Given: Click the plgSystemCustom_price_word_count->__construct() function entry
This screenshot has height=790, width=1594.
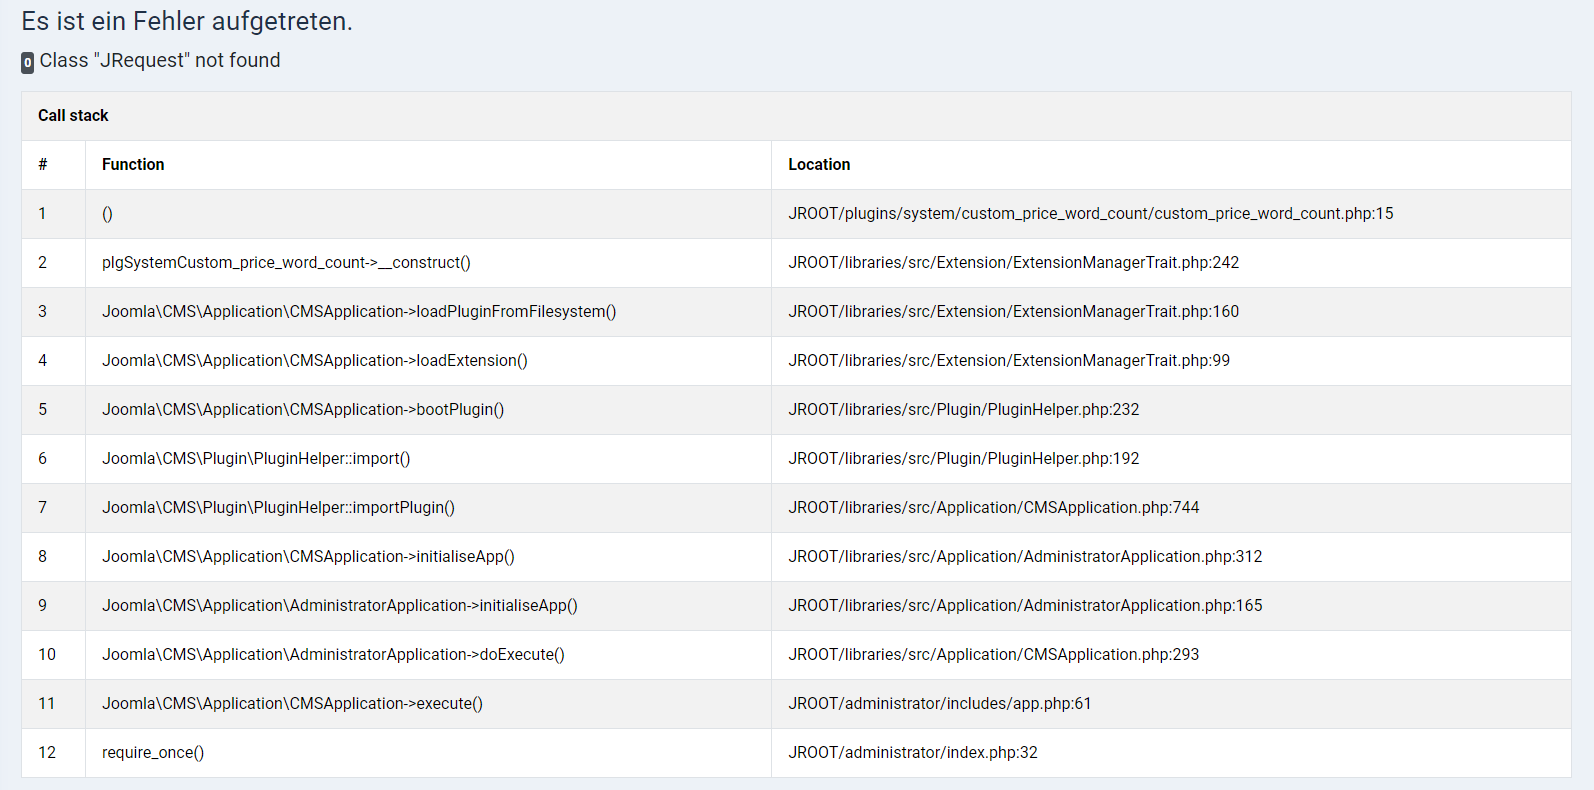Looking at the screenshot, I should point(286,263).
